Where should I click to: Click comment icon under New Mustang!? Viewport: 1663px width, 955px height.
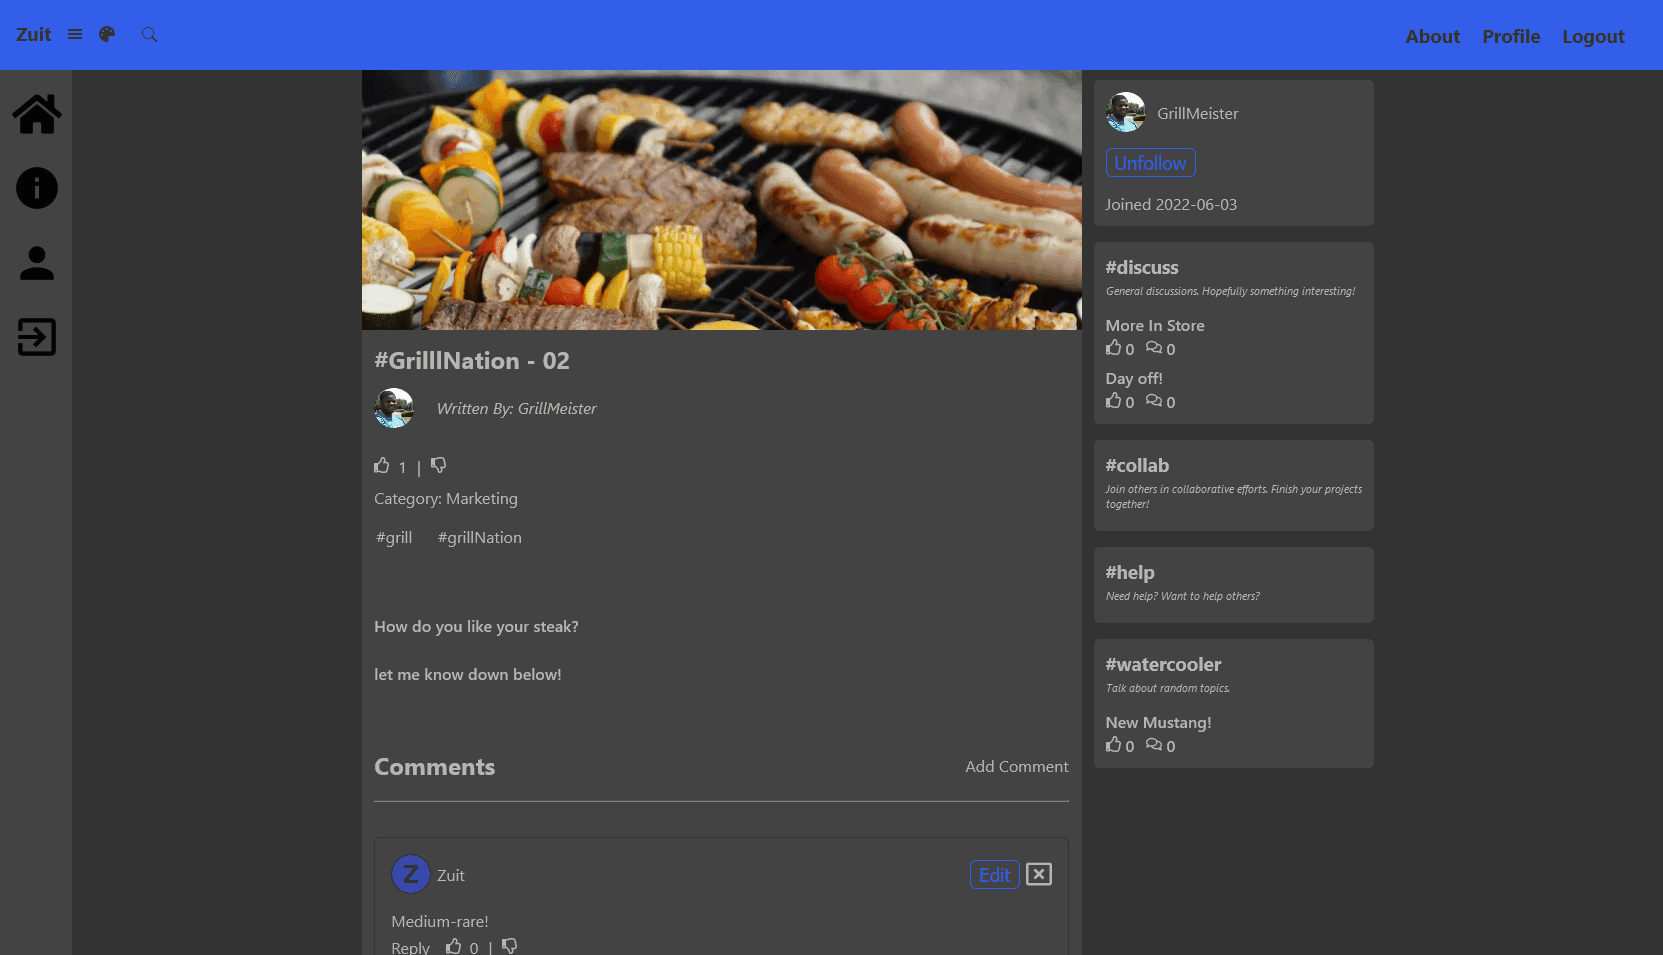[x=1154, y=744]
